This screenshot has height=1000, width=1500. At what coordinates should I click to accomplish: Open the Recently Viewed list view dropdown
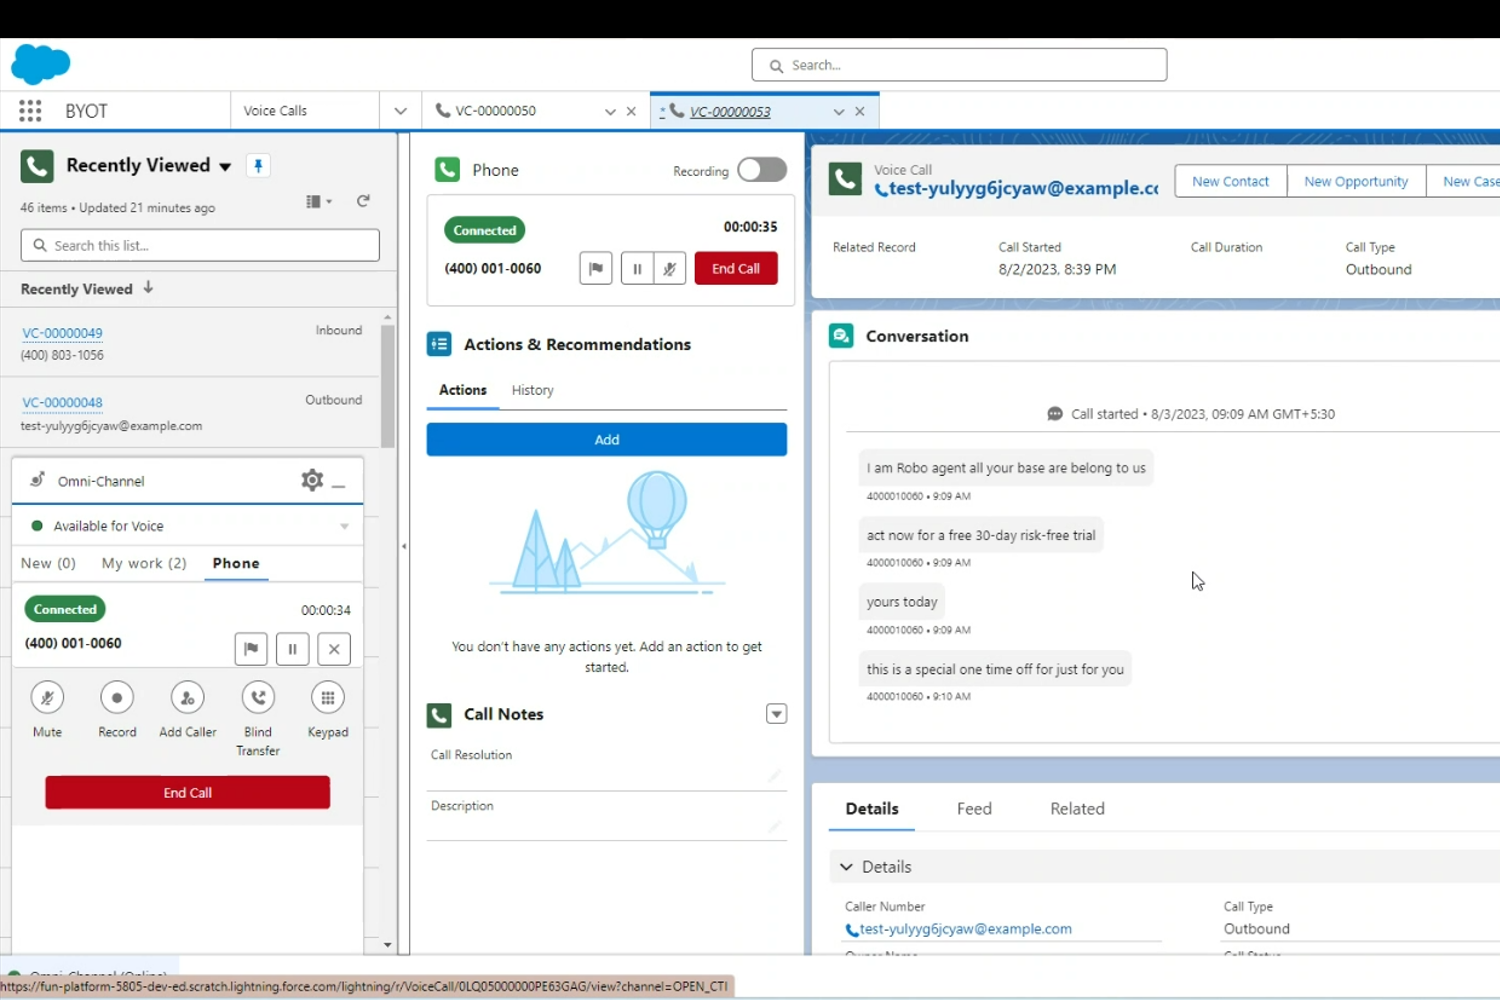tap(225, 166)
